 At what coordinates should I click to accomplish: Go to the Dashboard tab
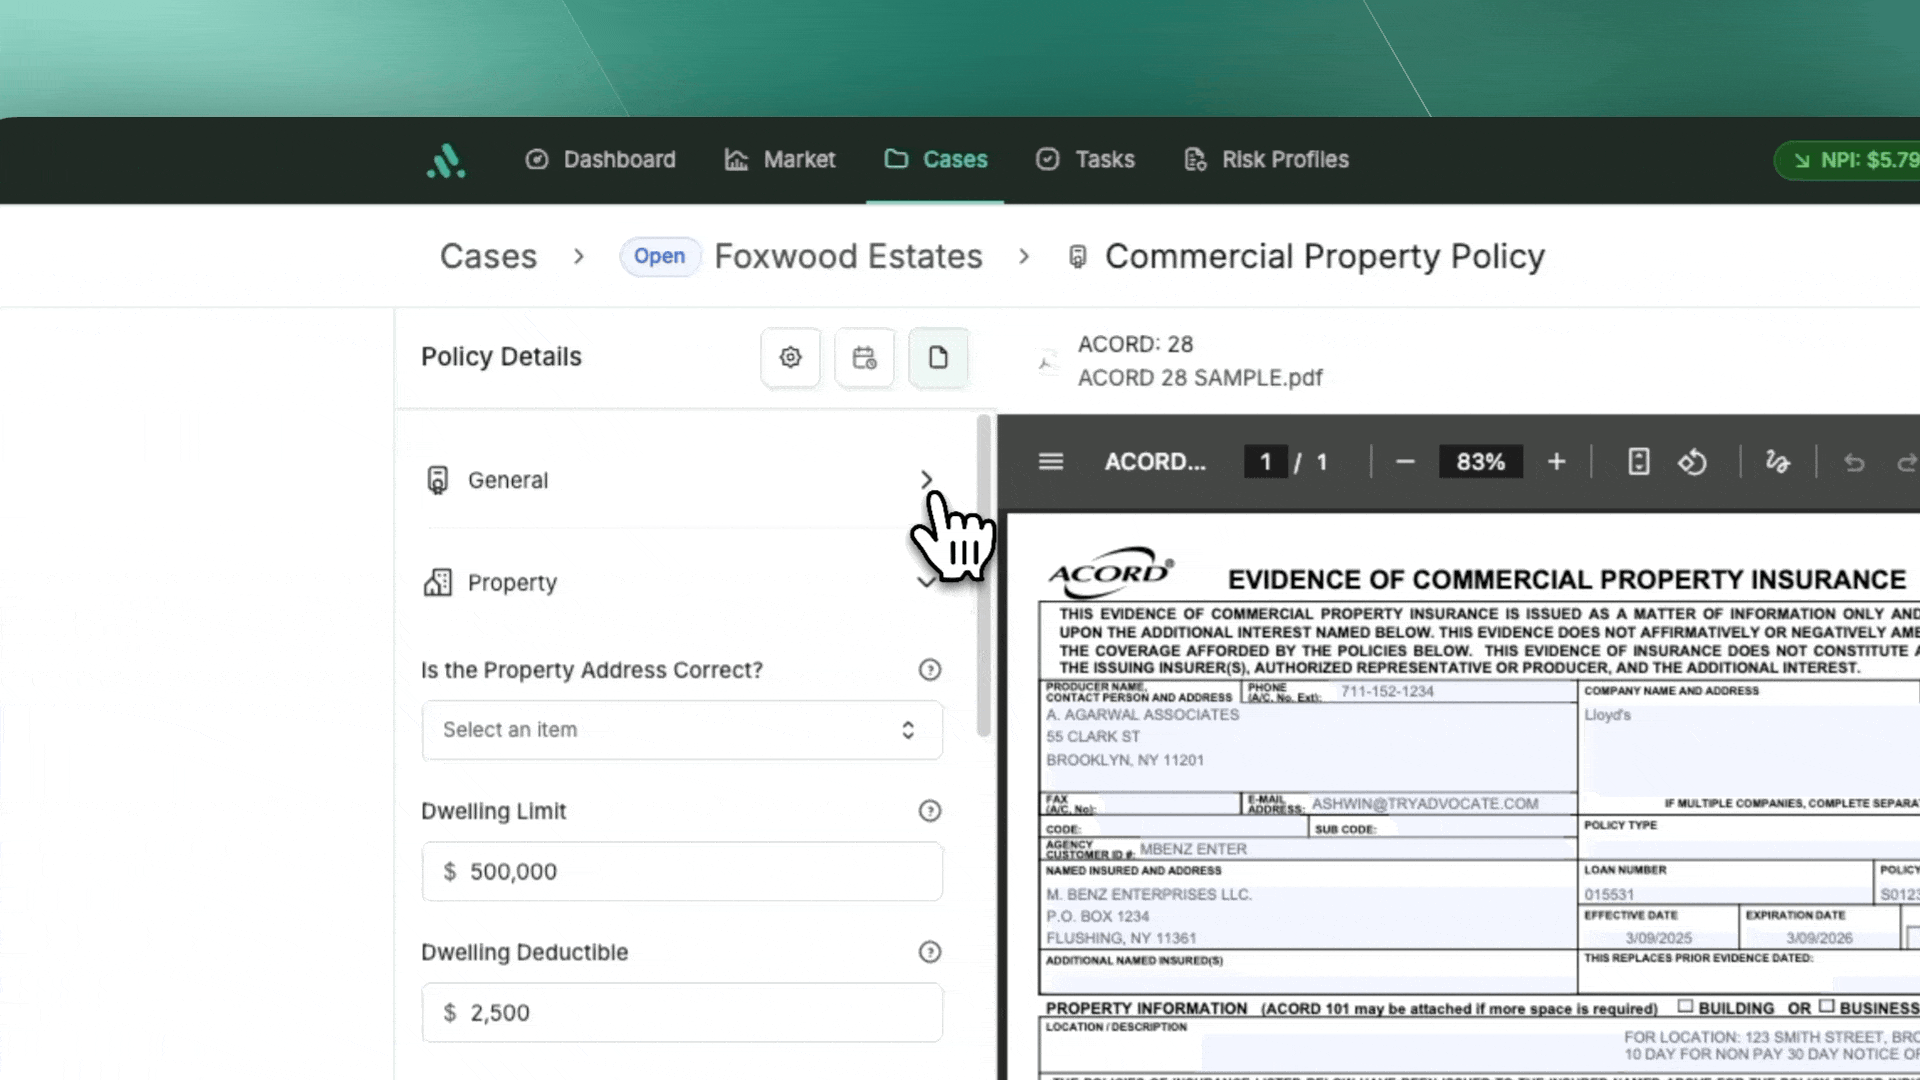tap(600, 160)
